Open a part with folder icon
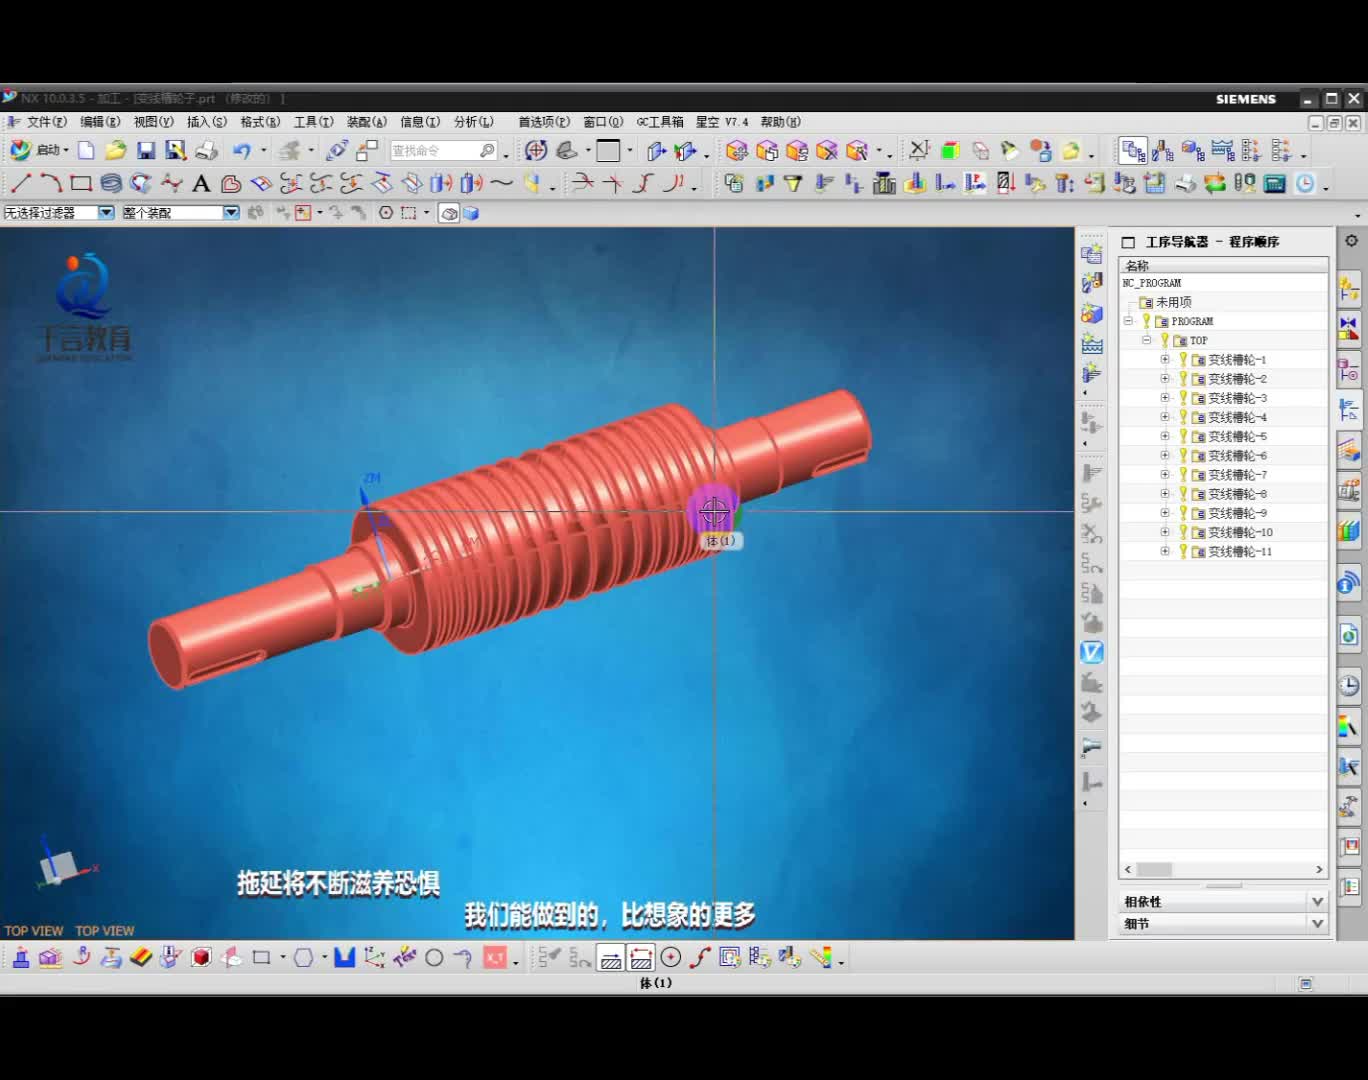This screenshot has height=1080, width=1368. pos(116,150)
